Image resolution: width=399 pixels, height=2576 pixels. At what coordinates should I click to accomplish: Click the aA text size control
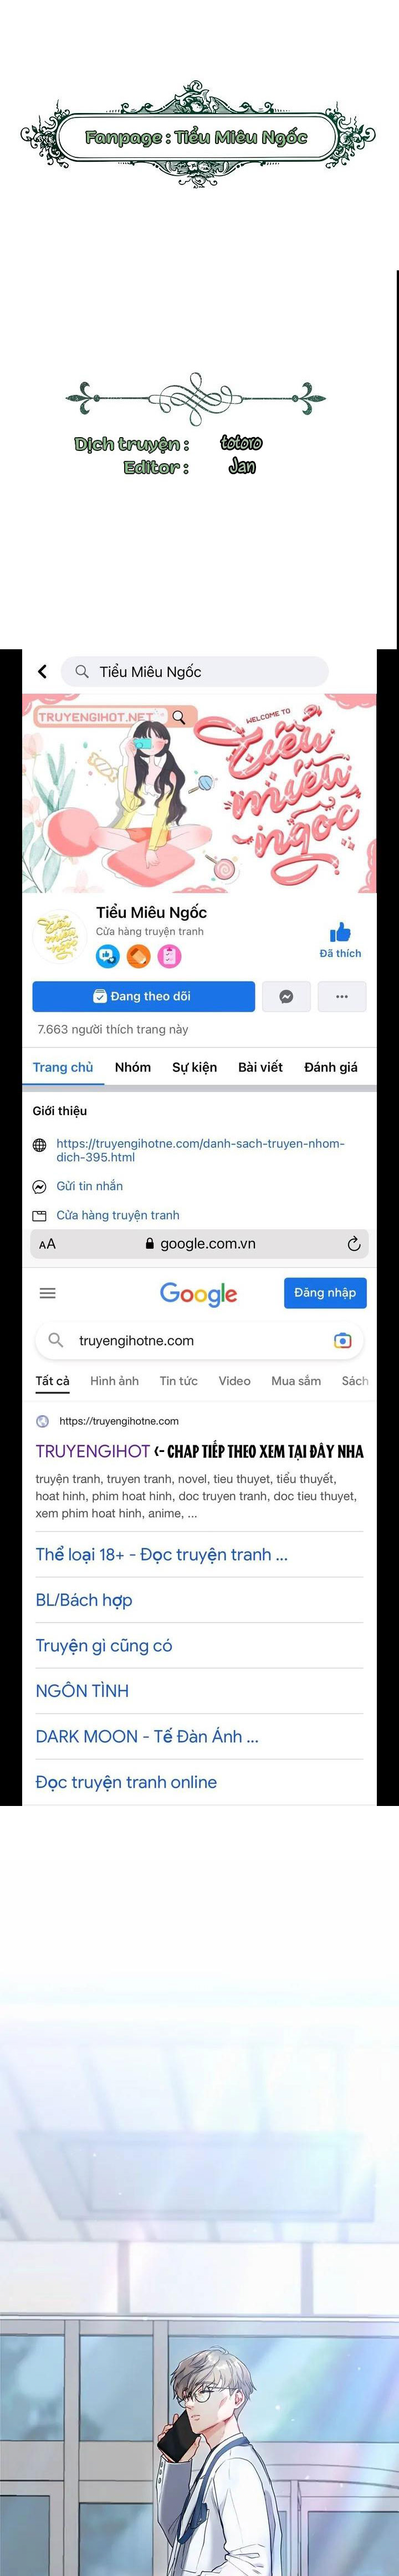point(47,1244)
